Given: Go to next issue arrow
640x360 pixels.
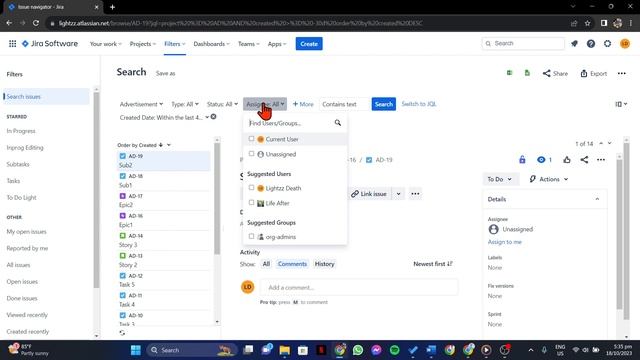Looking at the screenshot, I should coord(609,144).
